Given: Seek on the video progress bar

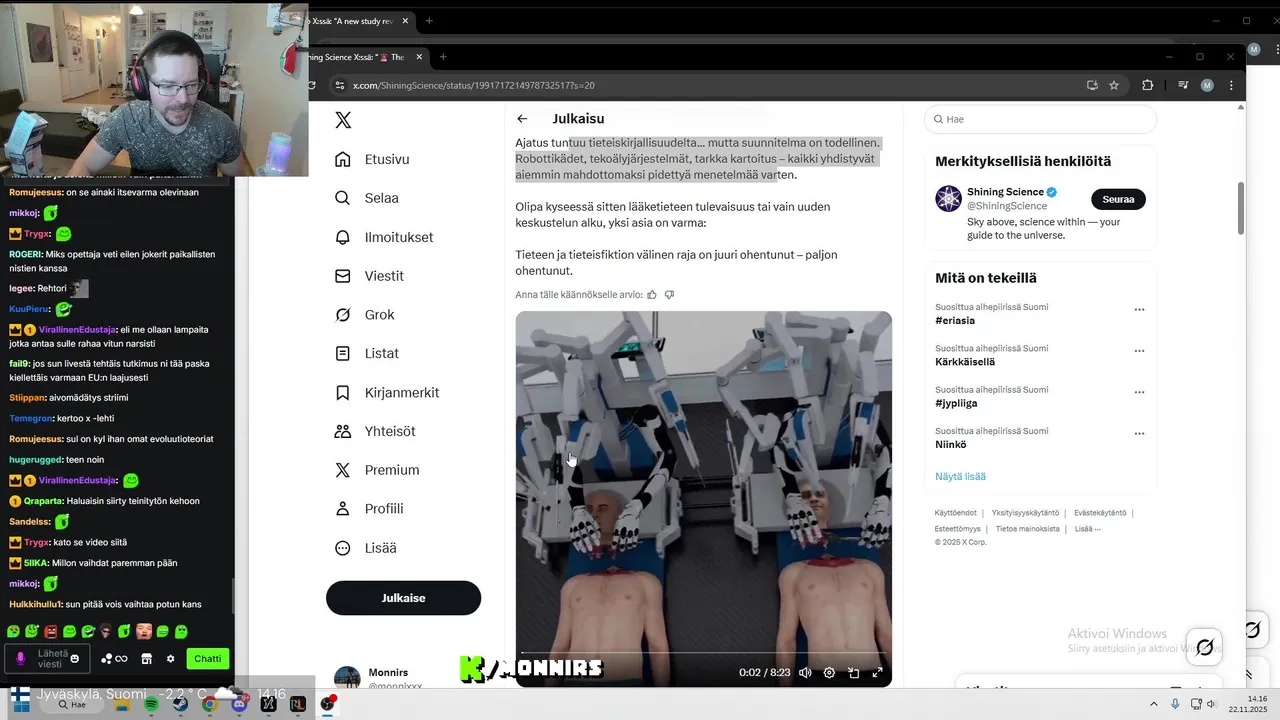Looking at the screenshot, I should [703, 653].
